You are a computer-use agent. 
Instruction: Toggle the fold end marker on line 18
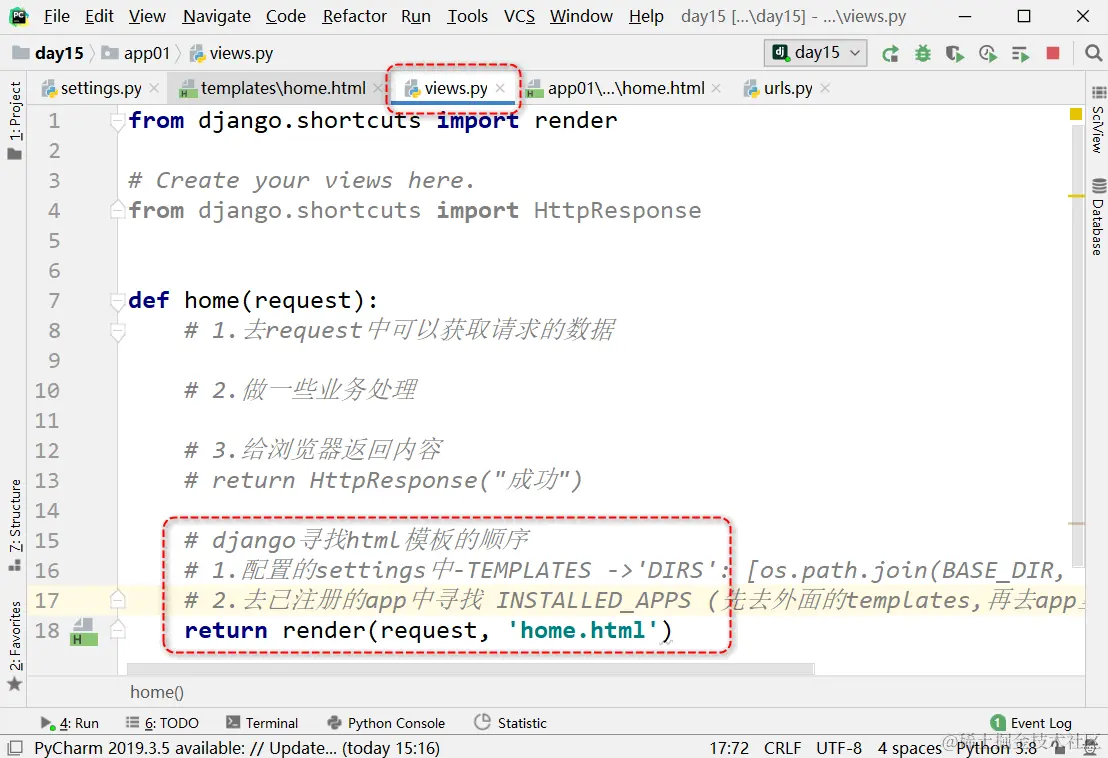(x=117, y=629)
